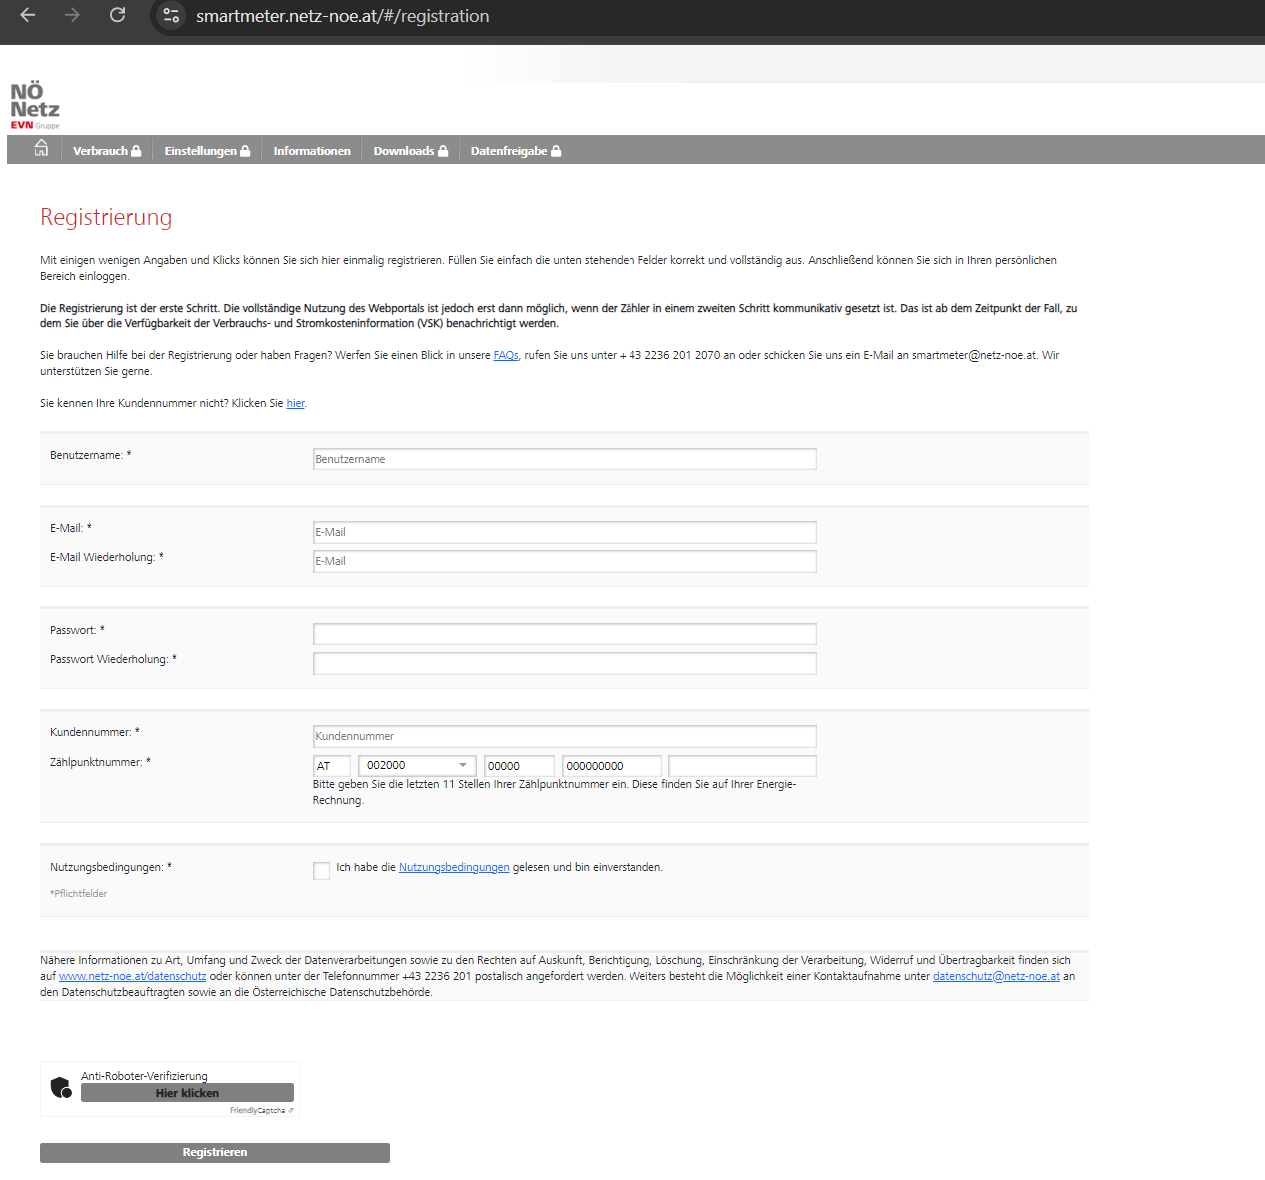Click the 'hier' link for Kundennummer

tap(295, 403)
